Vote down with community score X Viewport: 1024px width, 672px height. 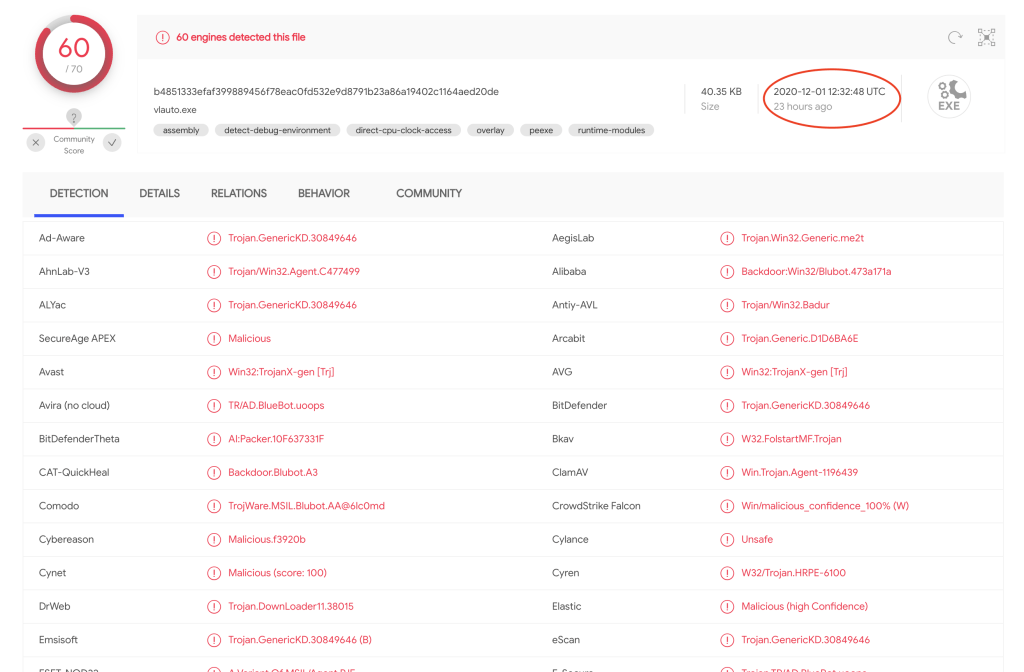point(36,143)
